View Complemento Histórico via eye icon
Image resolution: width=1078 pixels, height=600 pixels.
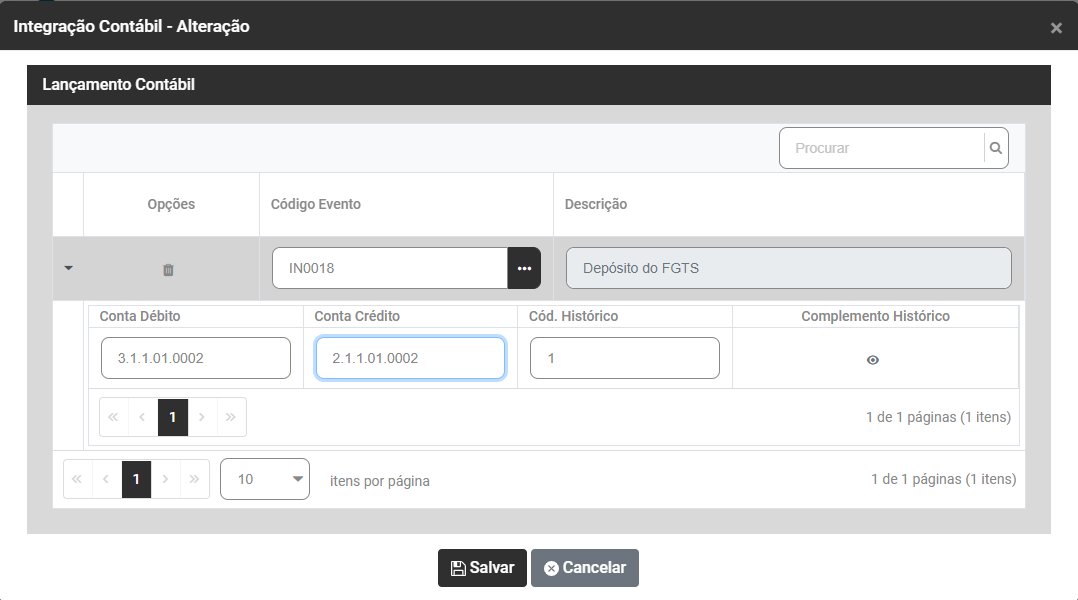pos(872,360)
